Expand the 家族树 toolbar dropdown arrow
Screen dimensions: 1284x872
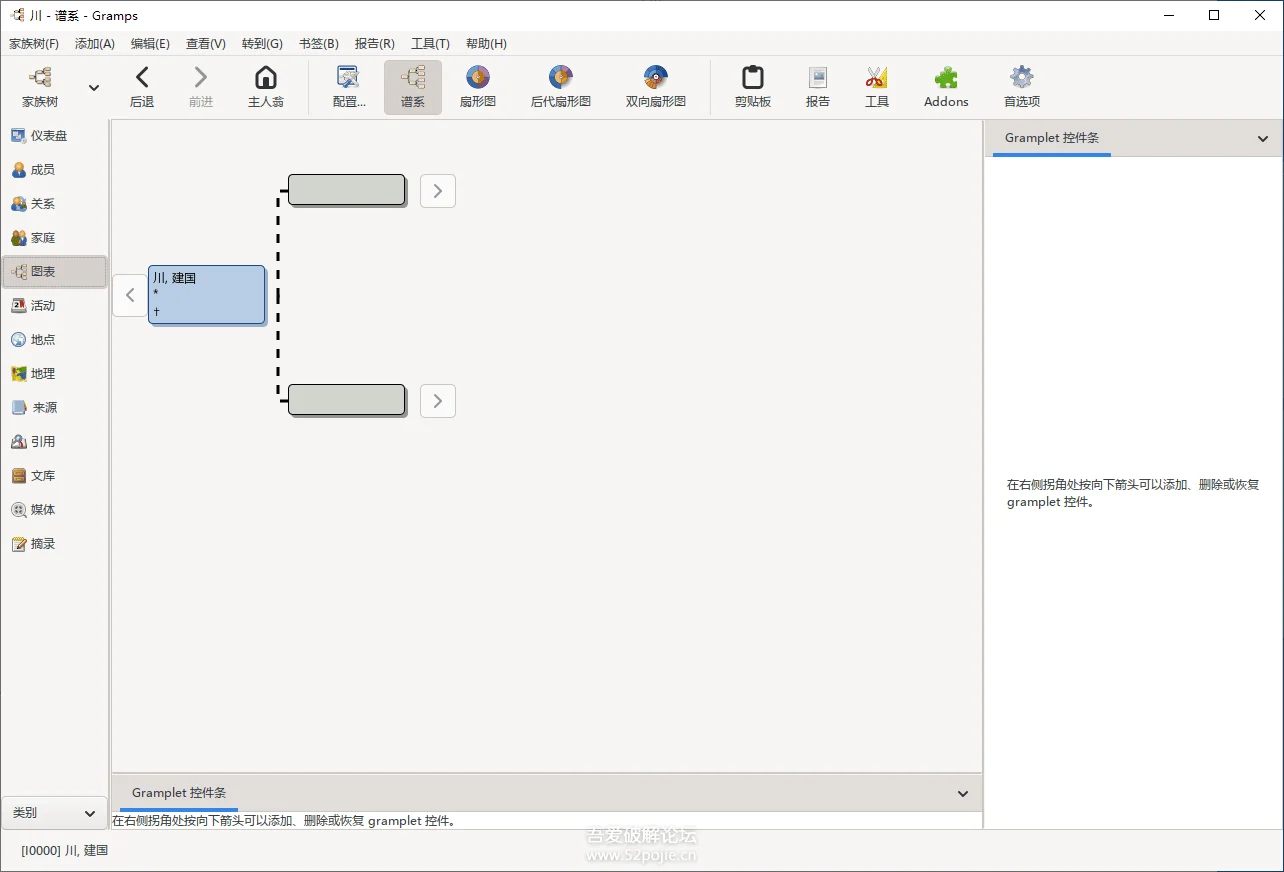pyautogui.click(x=94, y=88)
